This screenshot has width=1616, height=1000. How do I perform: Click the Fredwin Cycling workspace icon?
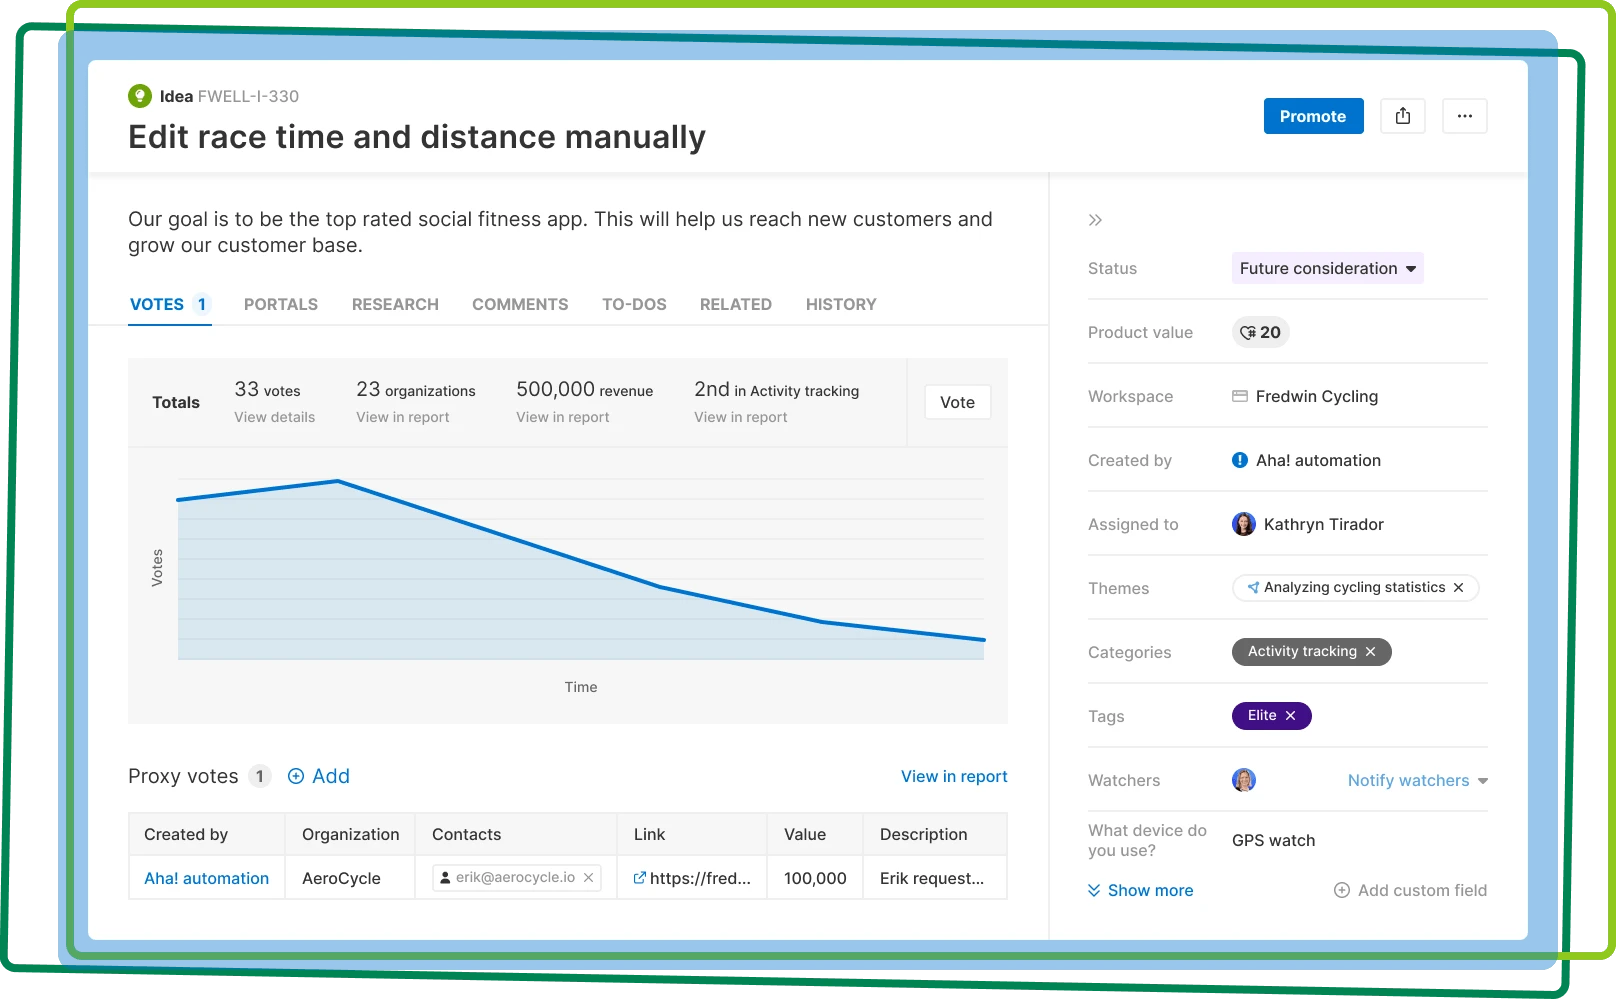point(1240,396)
